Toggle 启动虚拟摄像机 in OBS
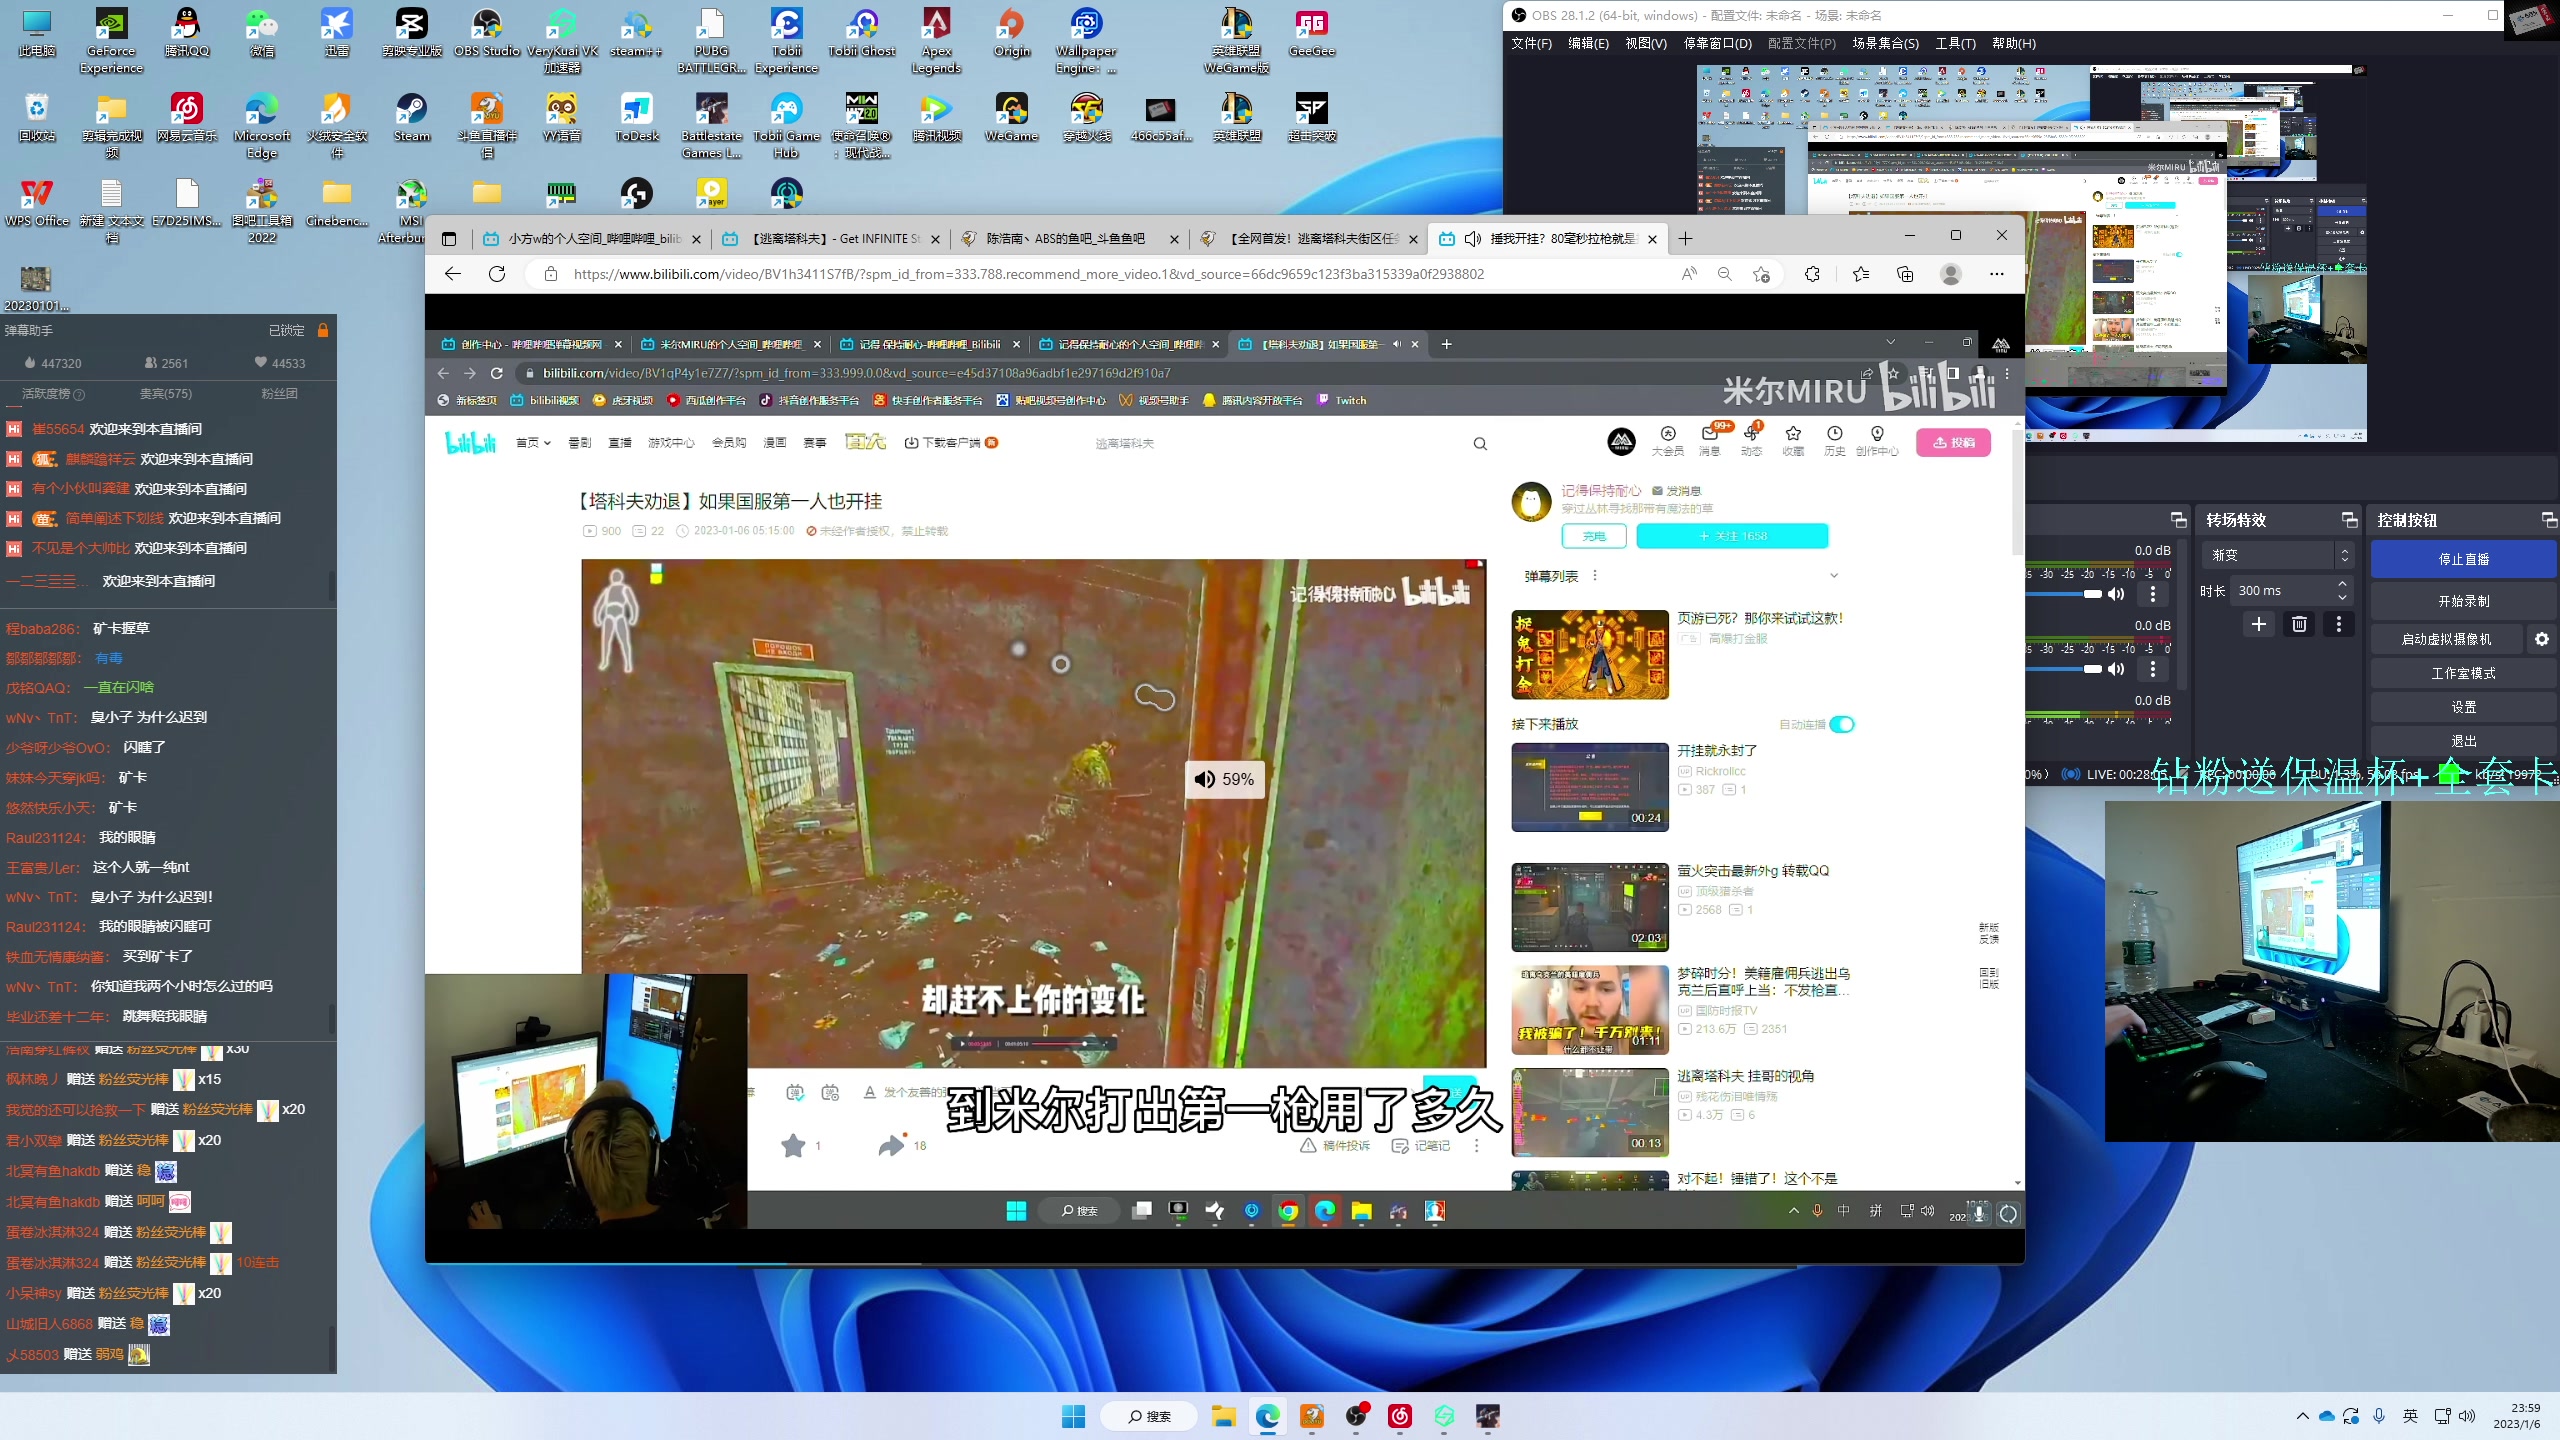This screenshot has width=2560, height=1440. point(2447,639)
